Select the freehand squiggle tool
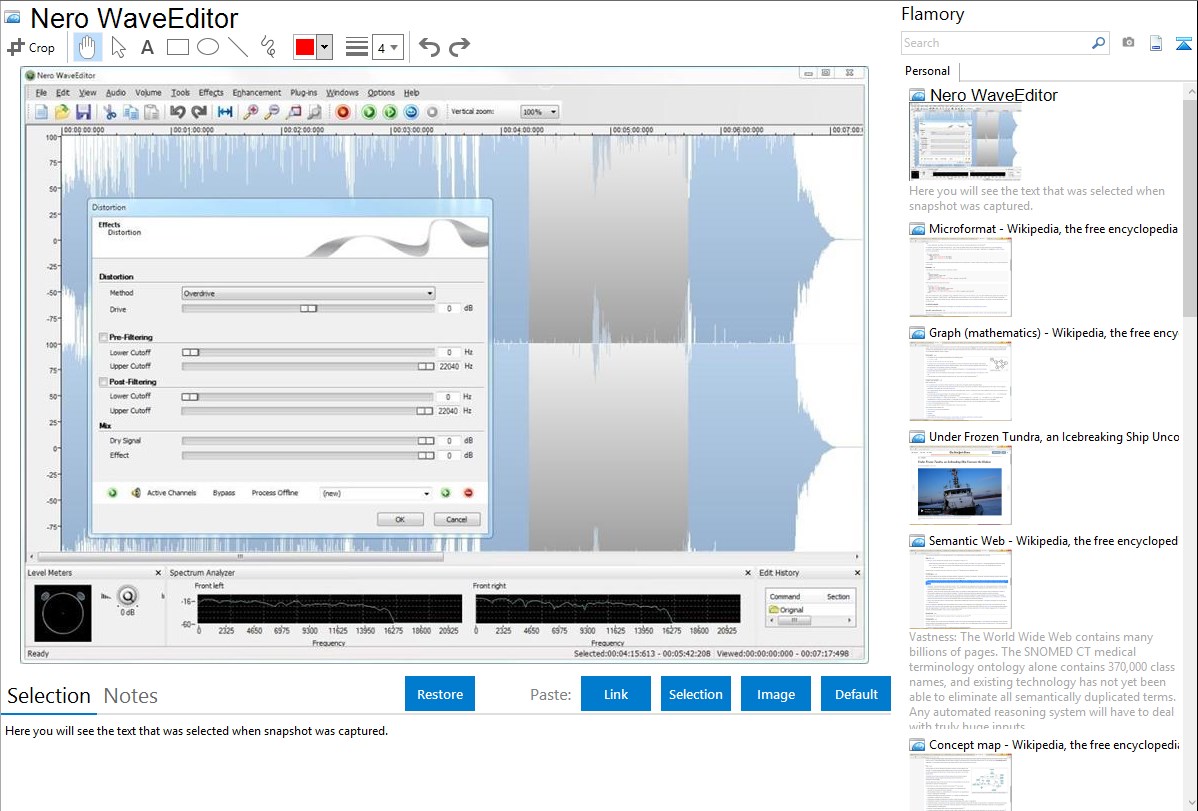The height and width of the screenshot is (811, 1198). click(x=268, y=47)
